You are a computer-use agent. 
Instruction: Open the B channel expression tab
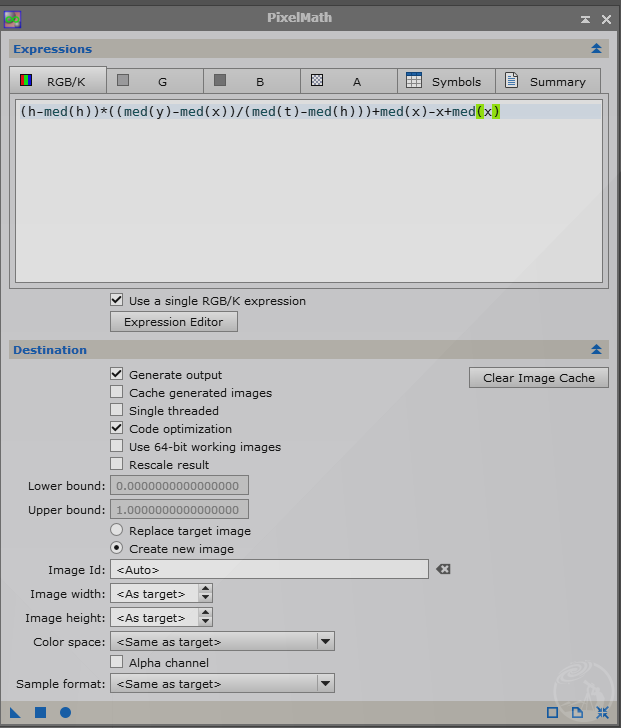click(x=252, y=82)
